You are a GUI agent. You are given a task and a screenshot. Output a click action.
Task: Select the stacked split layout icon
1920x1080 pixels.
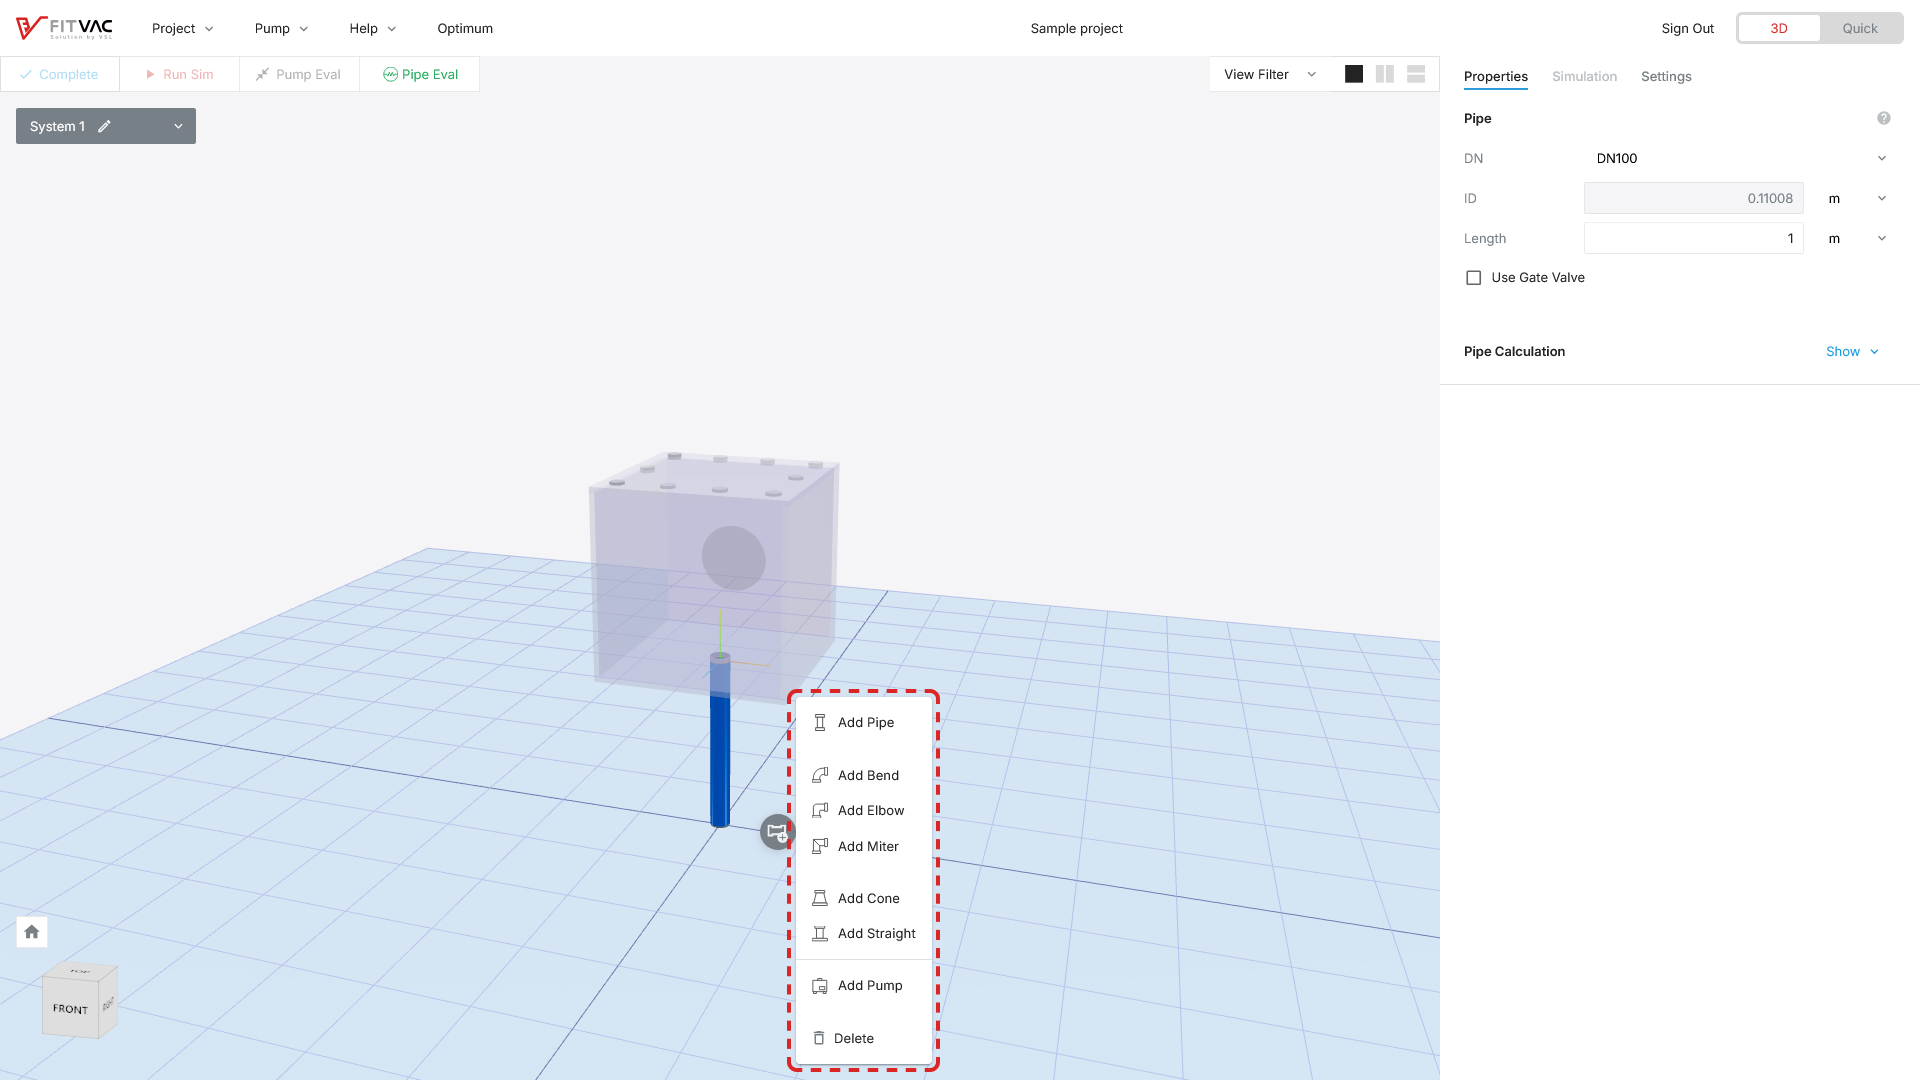(x=1416, y=74)
